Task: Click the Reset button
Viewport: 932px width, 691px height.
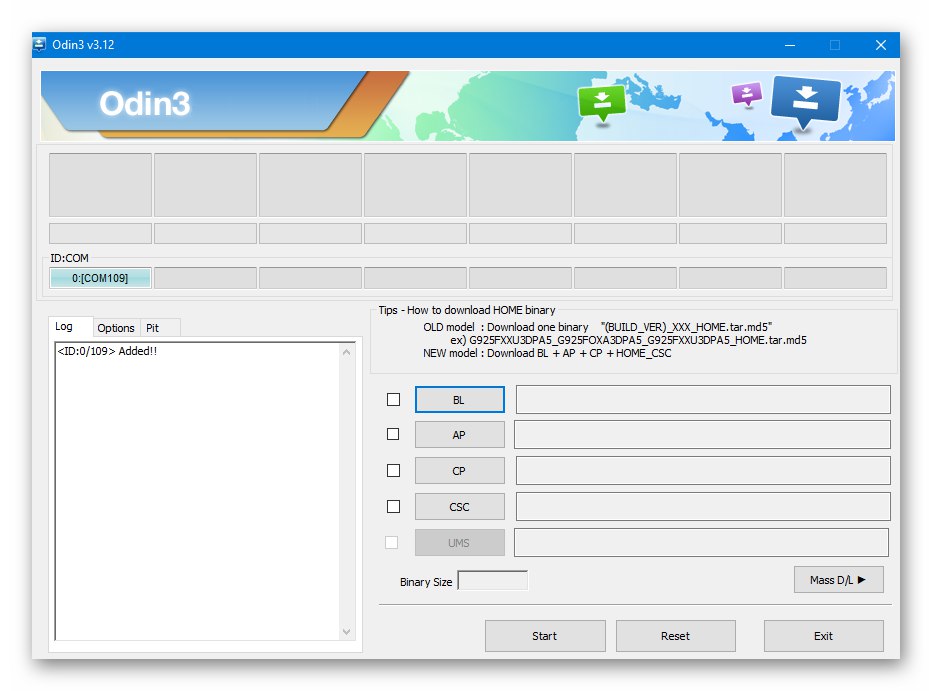Action: coord(676,636)
